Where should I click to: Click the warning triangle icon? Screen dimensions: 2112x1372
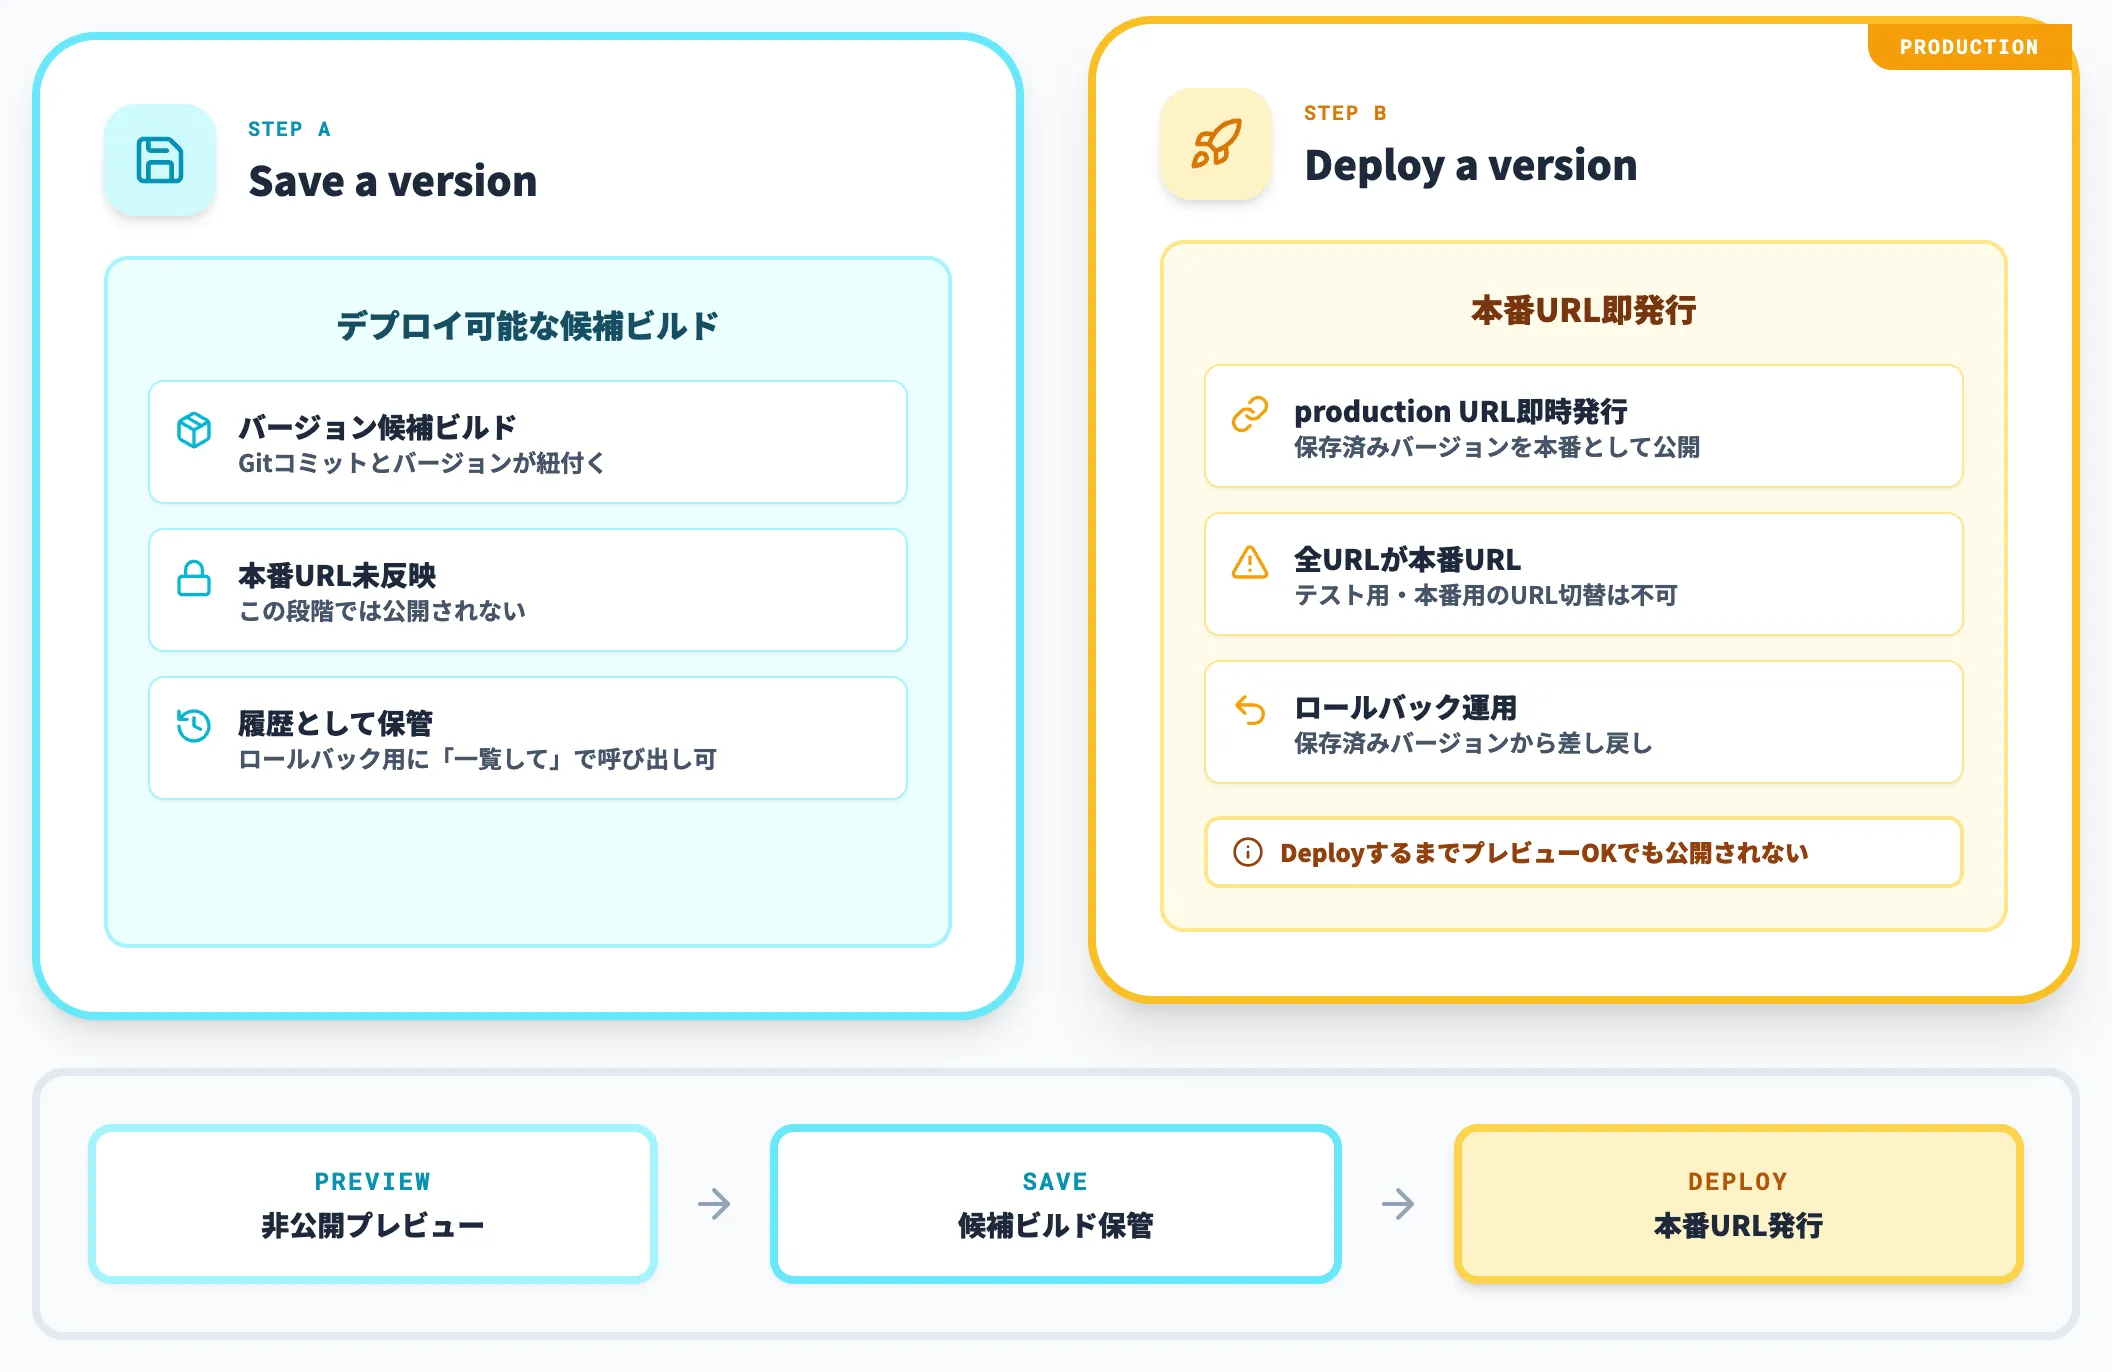tap(1250, 562)
